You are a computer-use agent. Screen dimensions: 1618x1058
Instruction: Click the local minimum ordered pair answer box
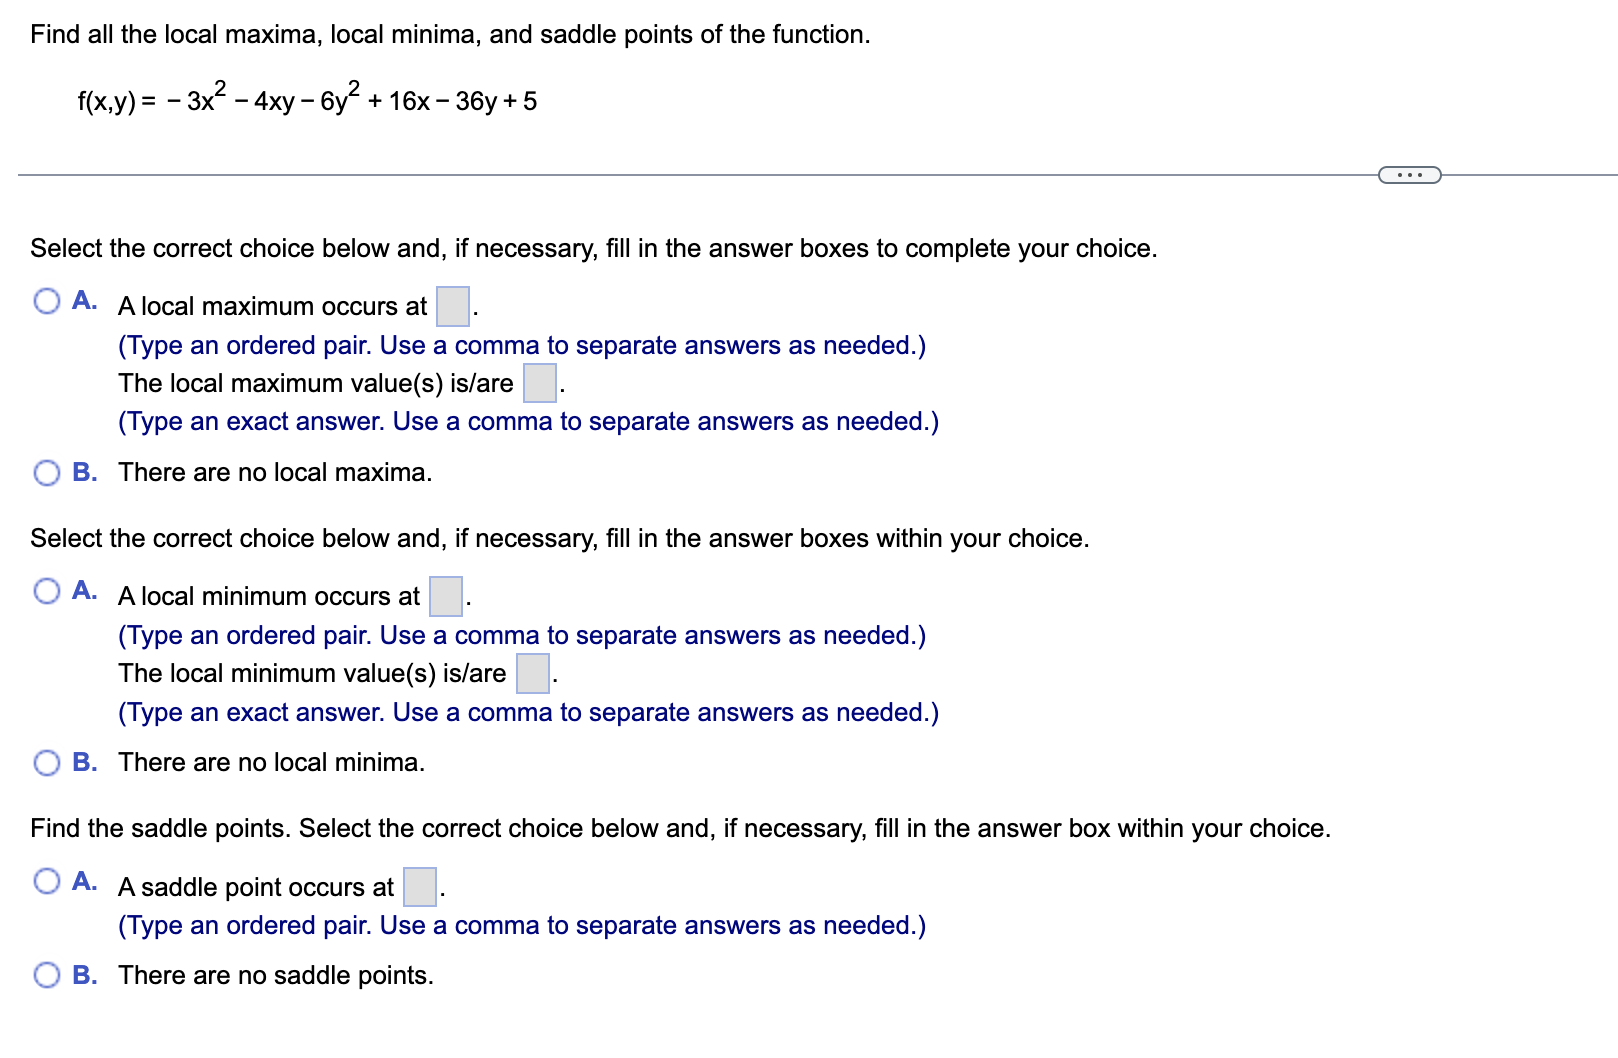(x=444, y=597)
